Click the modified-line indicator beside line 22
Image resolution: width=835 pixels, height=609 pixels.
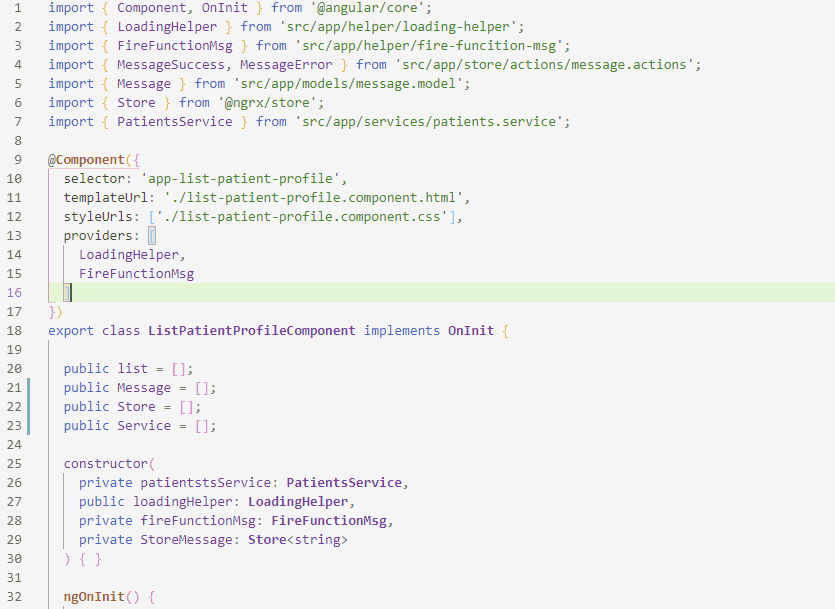click(28, 407)
